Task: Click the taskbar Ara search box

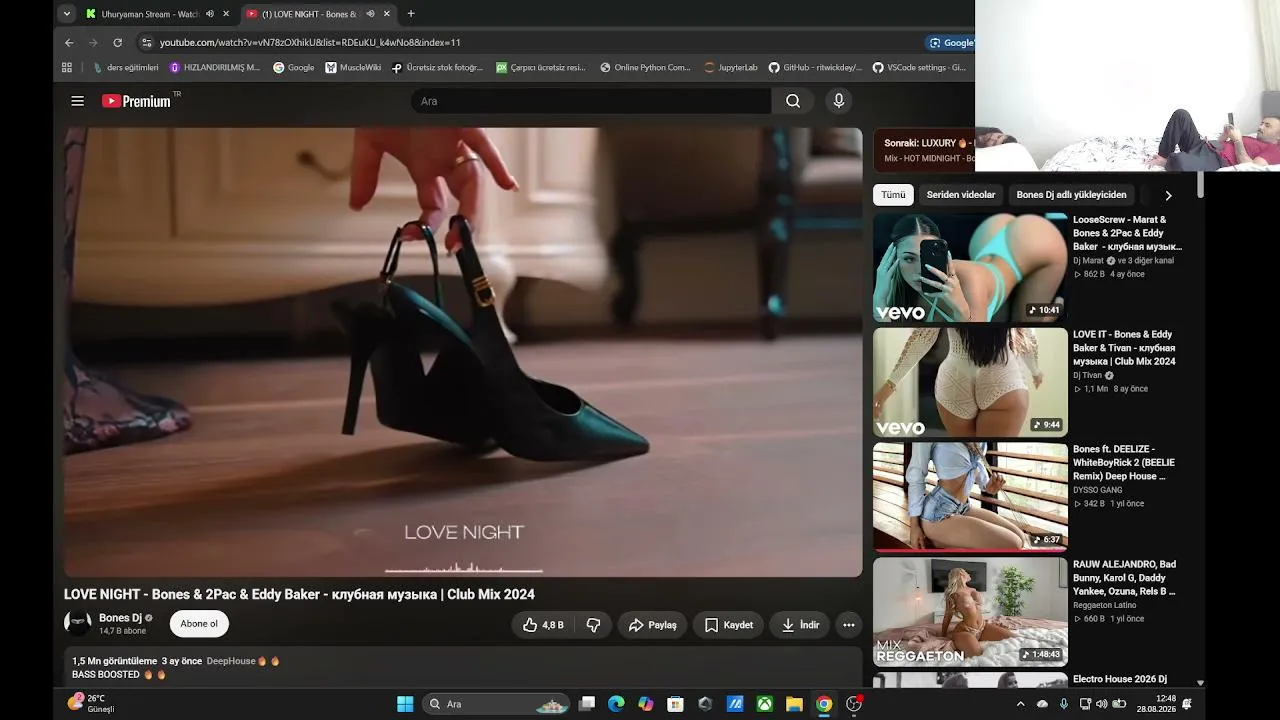Action: (497, 704)
